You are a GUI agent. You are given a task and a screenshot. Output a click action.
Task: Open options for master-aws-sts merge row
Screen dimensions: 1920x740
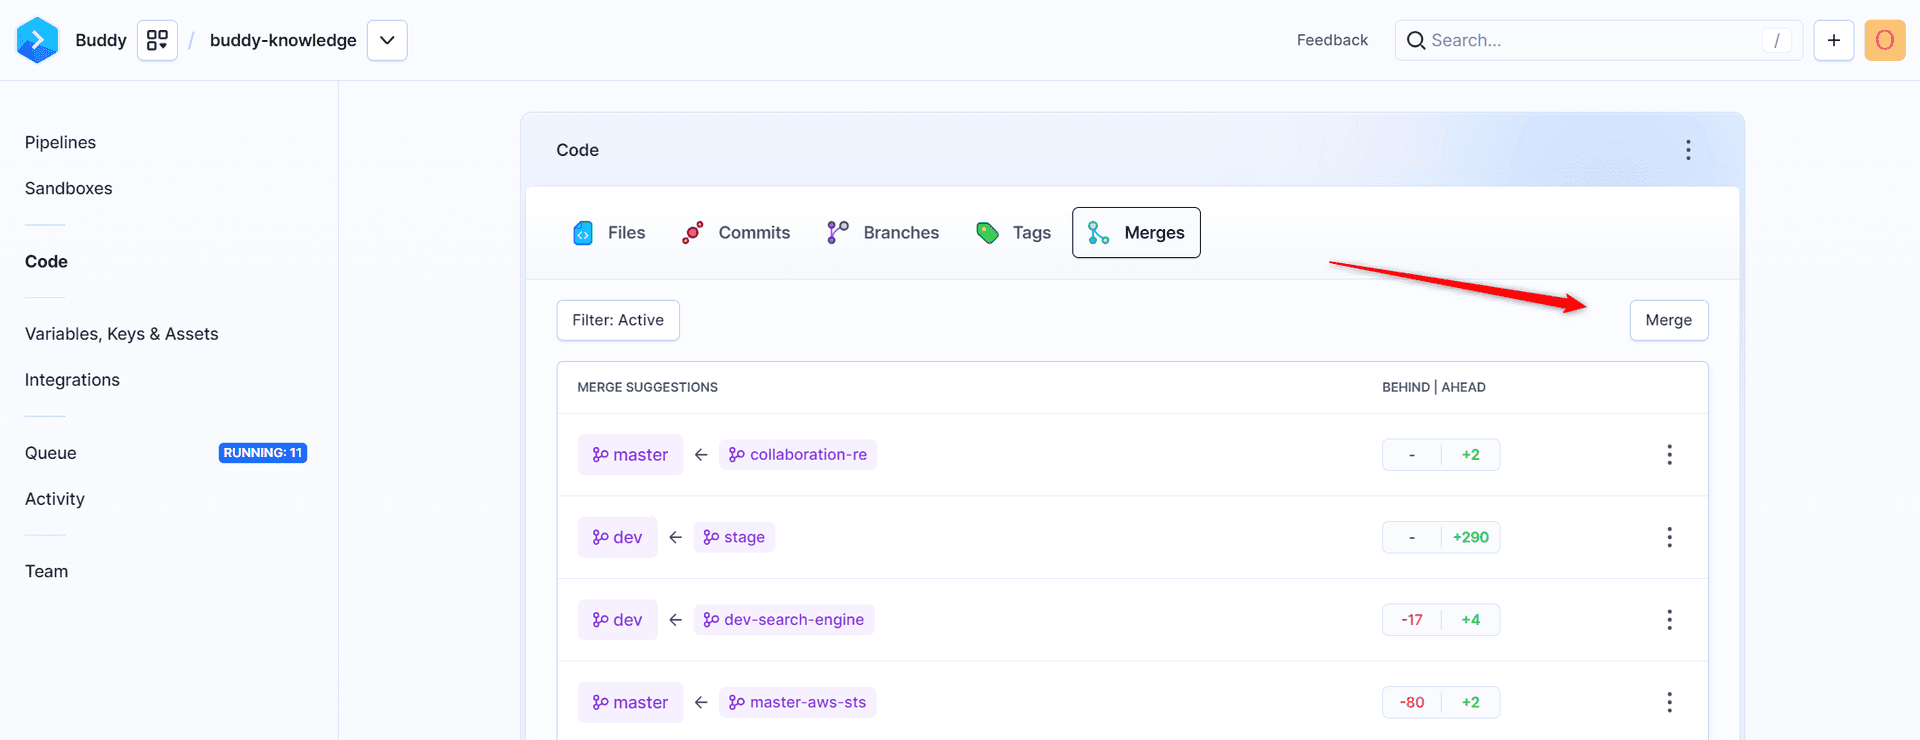(x=1669, y=702)
